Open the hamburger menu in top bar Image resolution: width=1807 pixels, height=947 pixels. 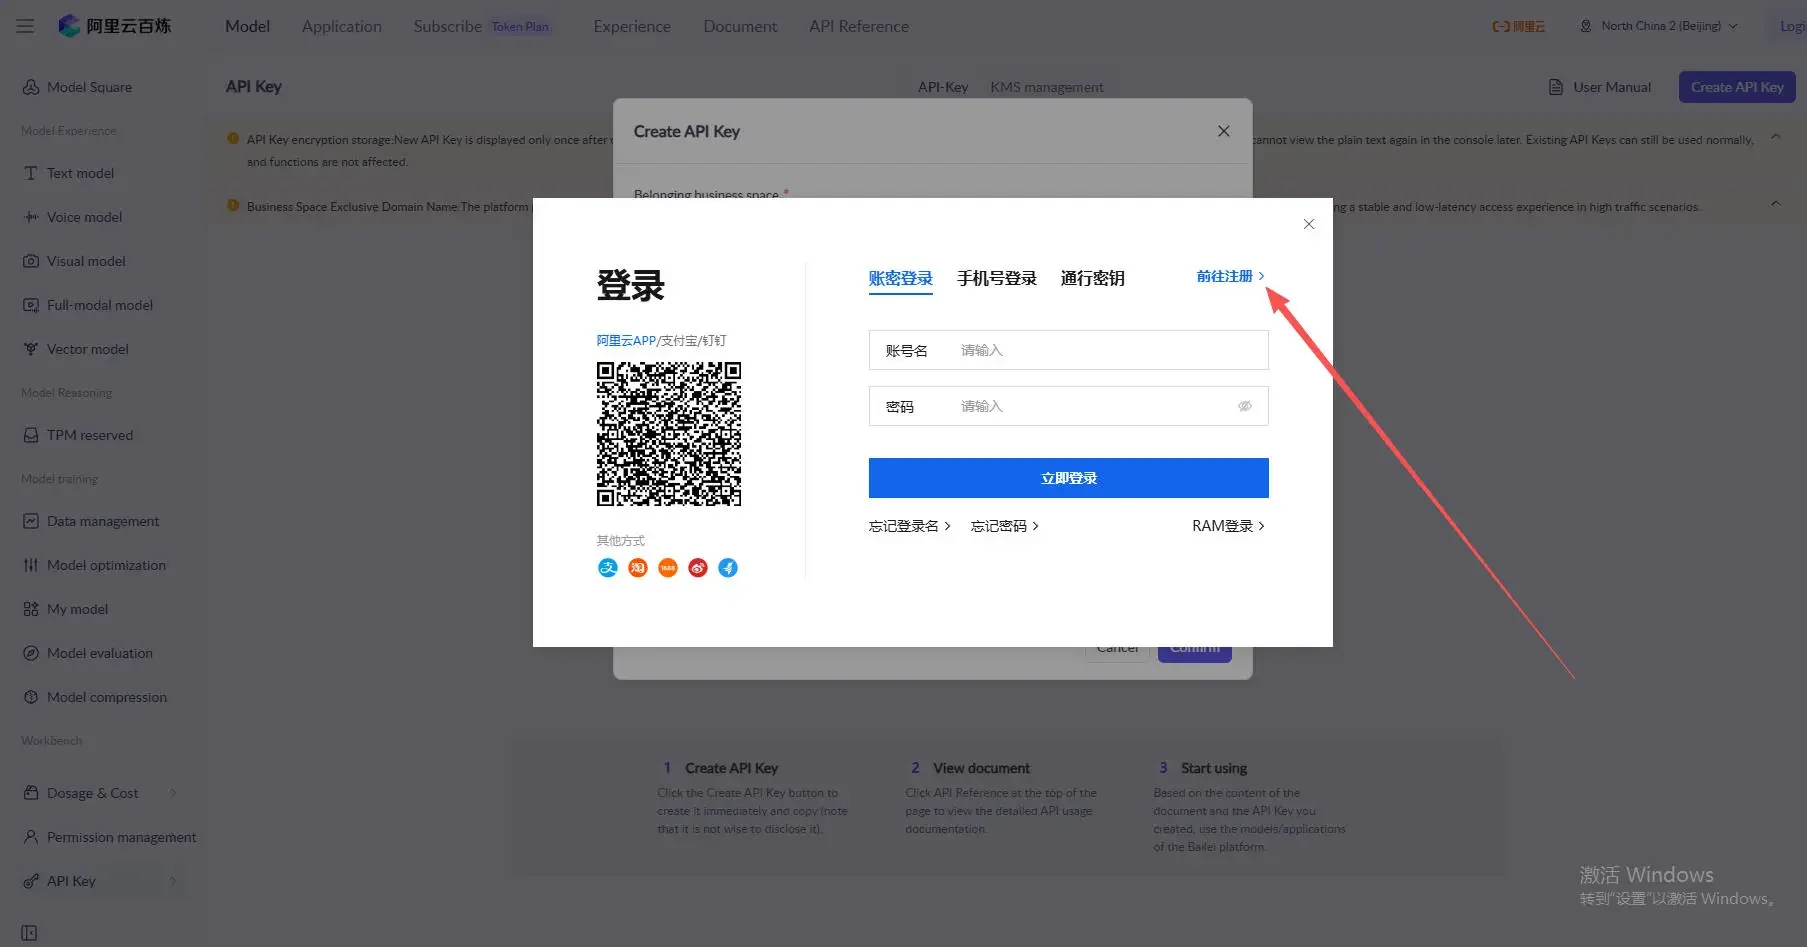[x=25, y=26]
